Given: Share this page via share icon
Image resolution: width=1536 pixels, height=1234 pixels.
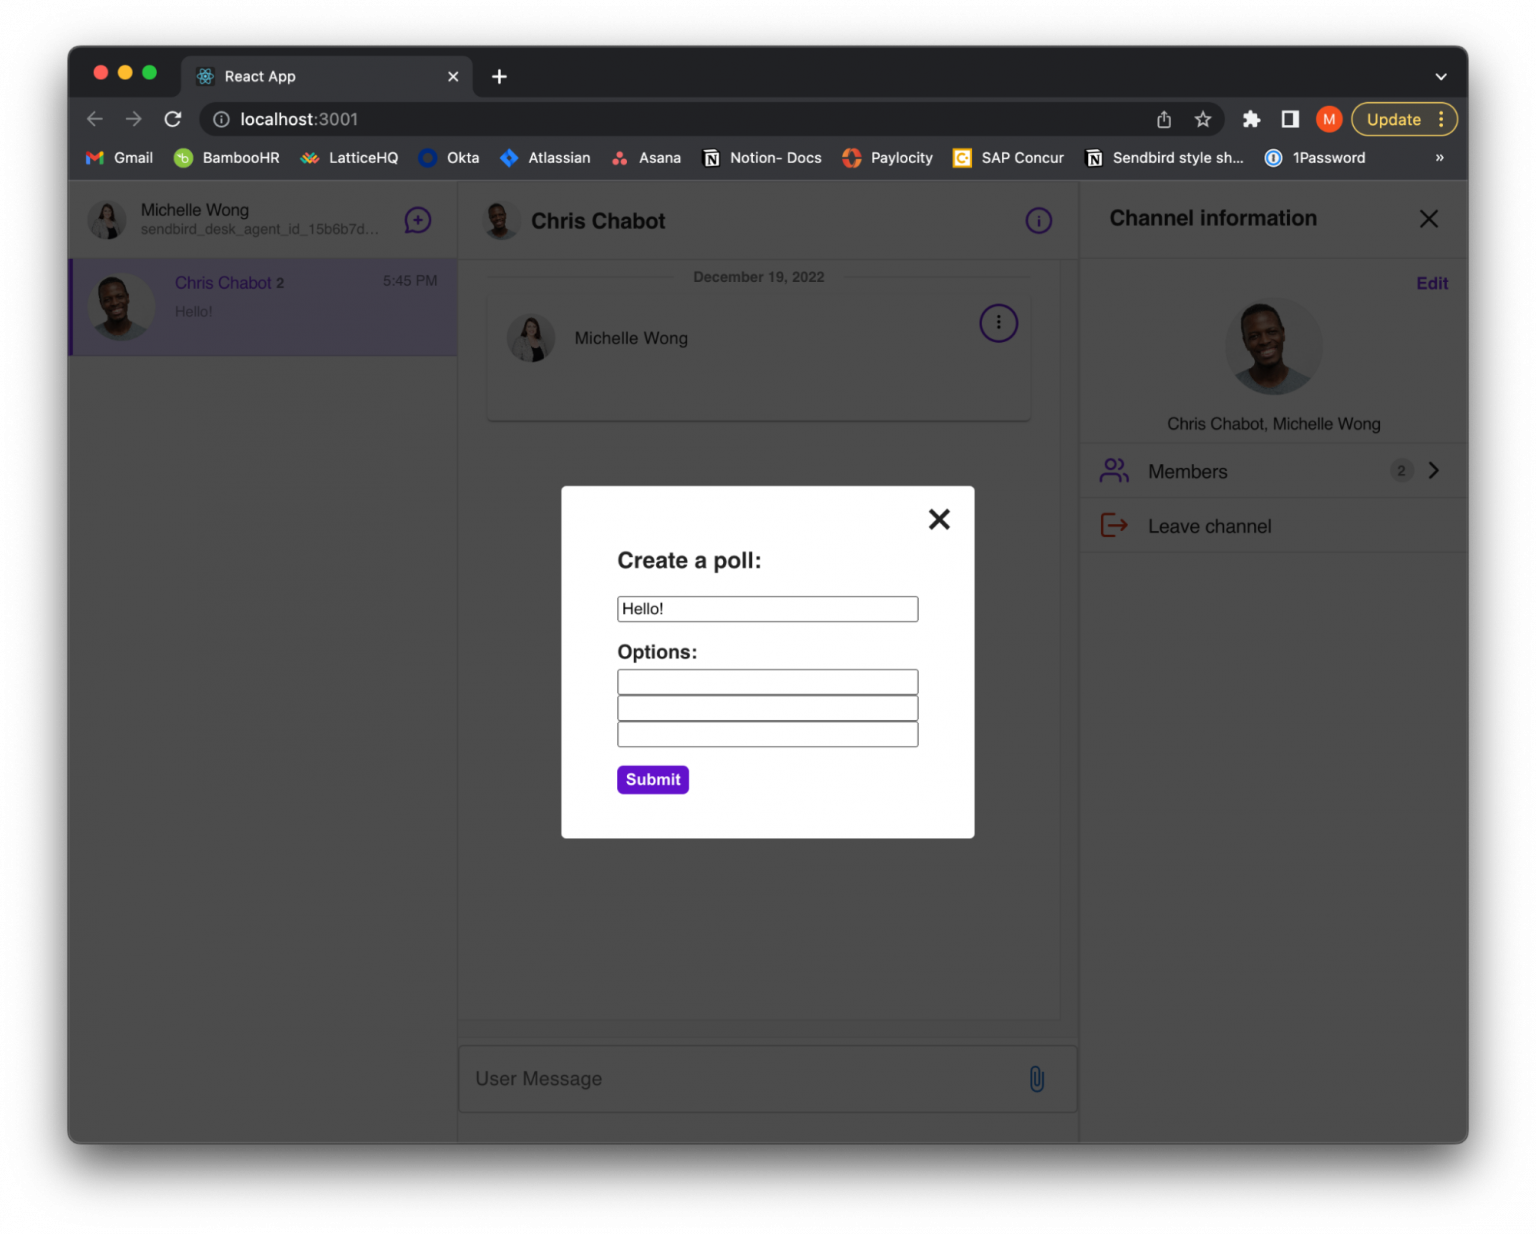Looking at the screenshot, I should click(x=1164, y=119).
